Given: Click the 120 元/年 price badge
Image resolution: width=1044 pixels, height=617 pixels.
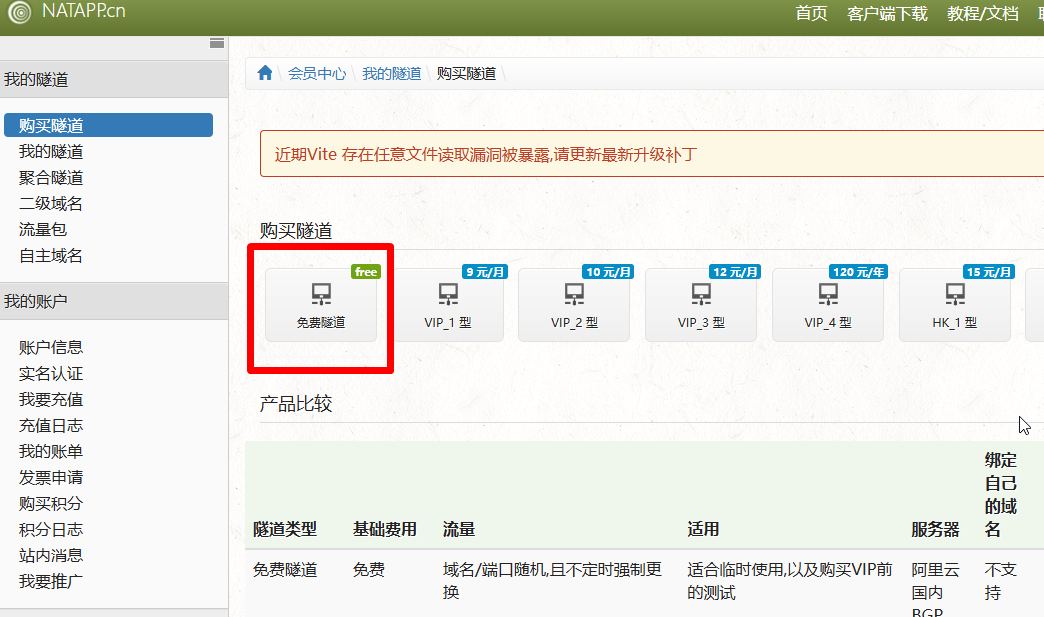Looking at the screenshot, I should click(858, 272).
